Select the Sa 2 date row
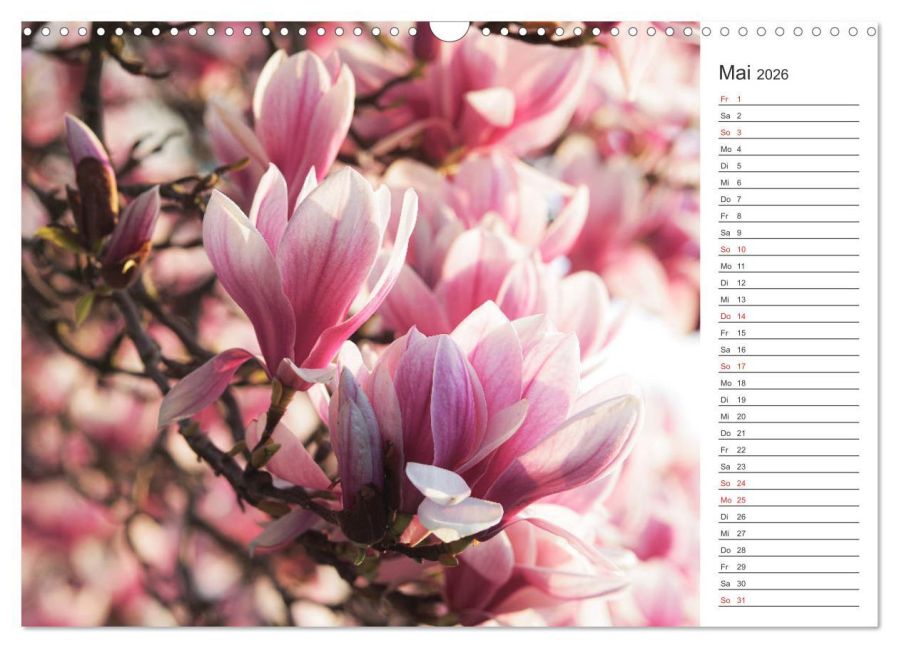The height and width of the screenshot is (648, 899). (789, 116)
